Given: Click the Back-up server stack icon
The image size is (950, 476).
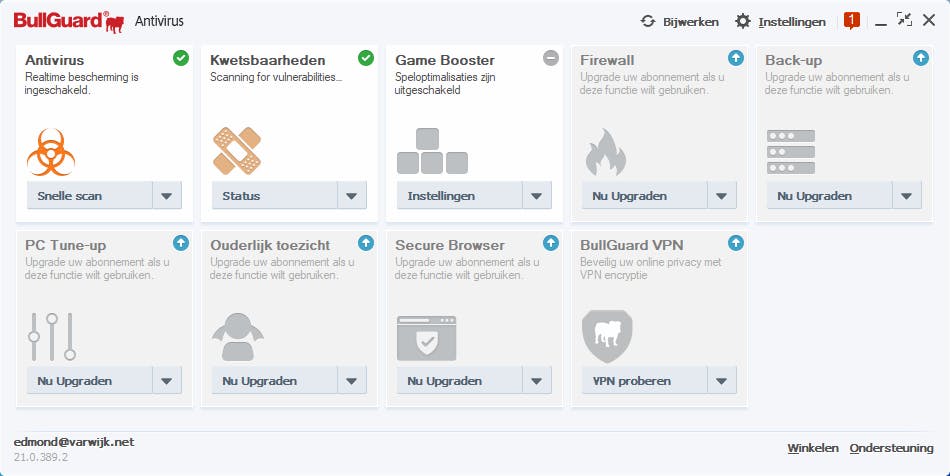Looking at the screenshot, I should [791, 151].
